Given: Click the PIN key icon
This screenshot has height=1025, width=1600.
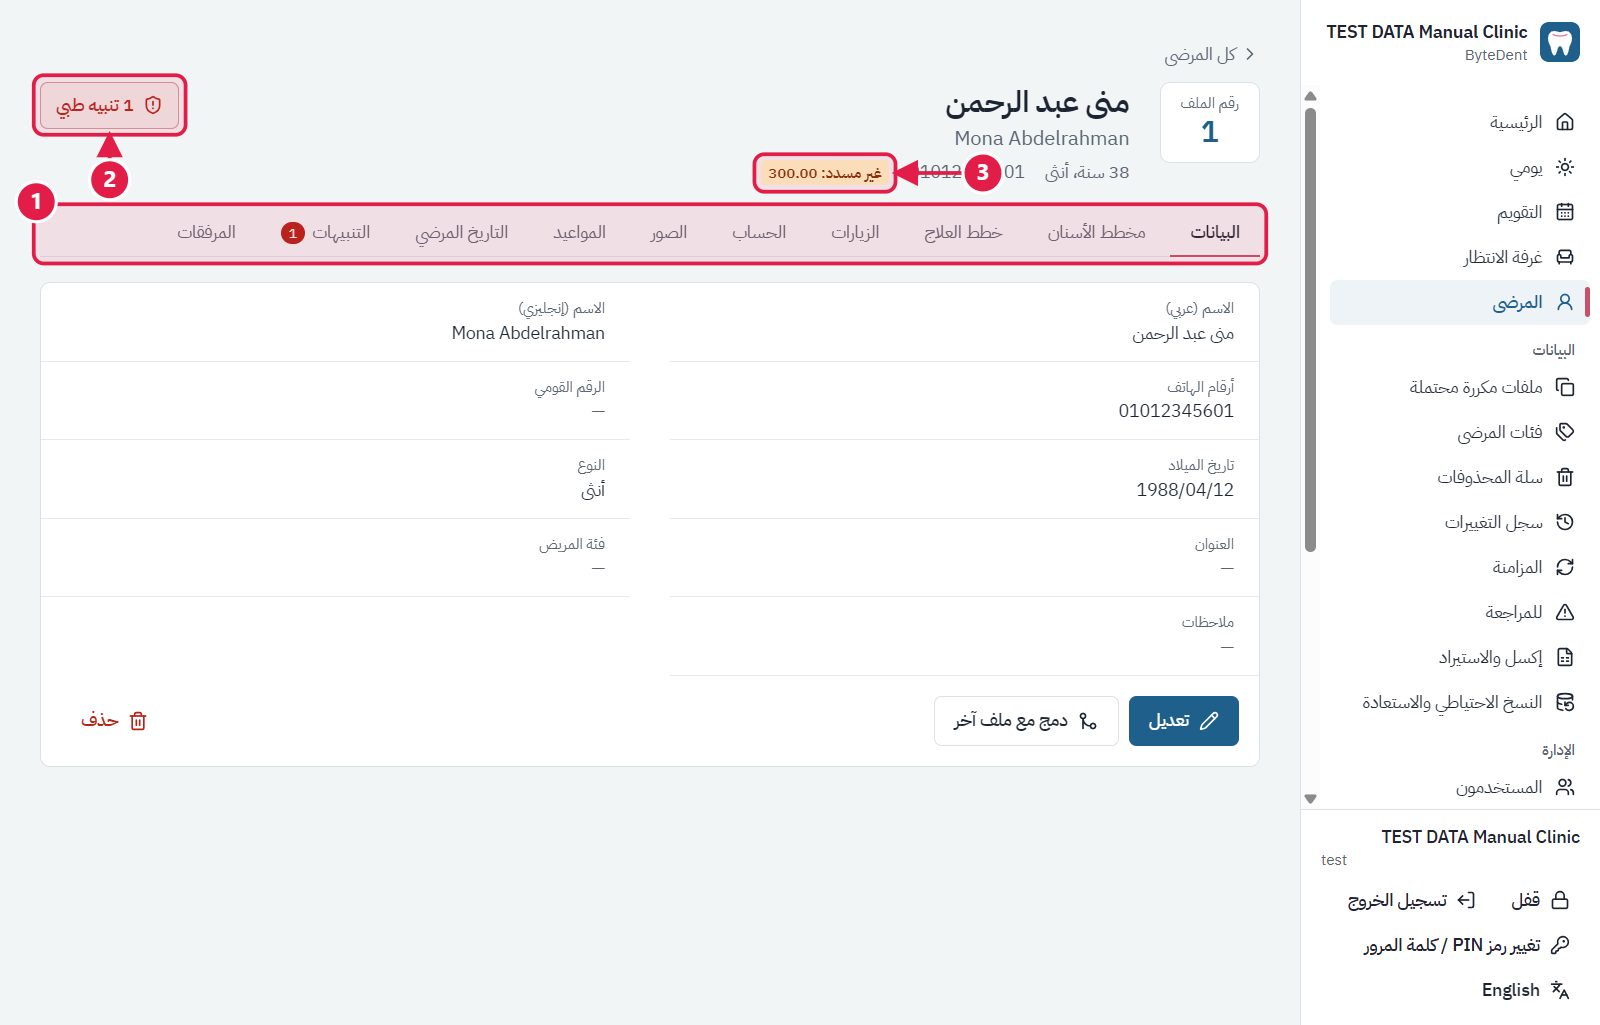Looking at the screenshot, I should 1559,945.
